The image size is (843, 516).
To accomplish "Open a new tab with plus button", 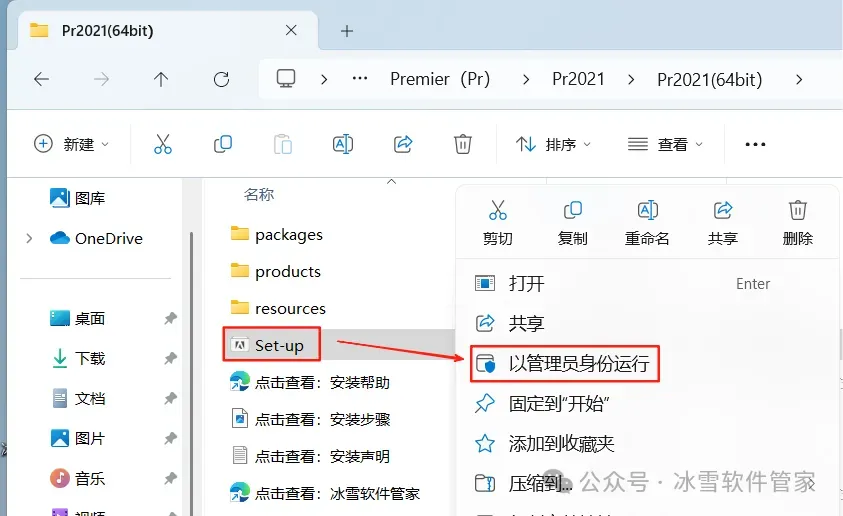I will (x=347, y=31).
